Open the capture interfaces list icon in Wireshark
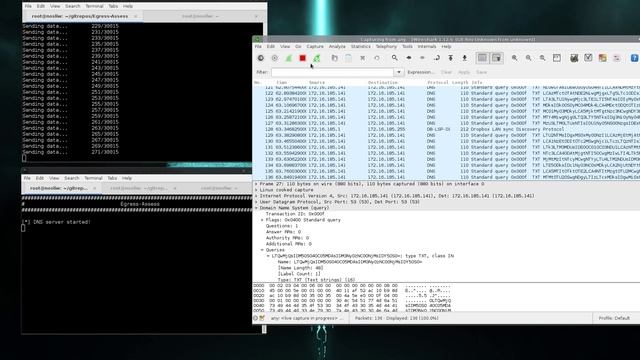This screenshot has width=640, height=360. 260,58
